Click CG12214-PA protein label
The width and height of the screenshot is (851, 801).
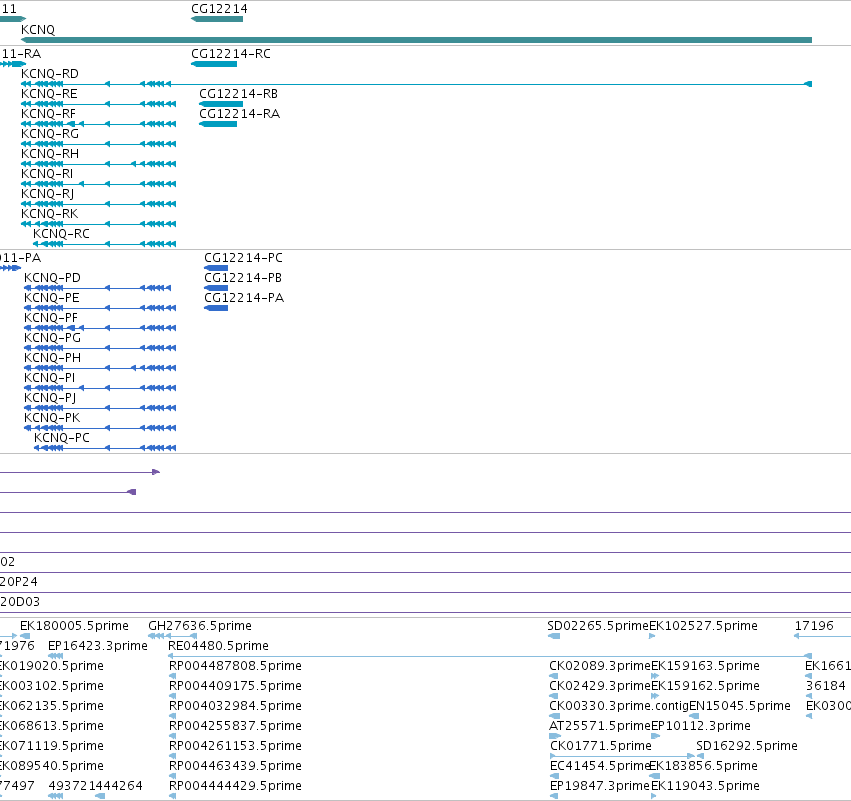coord(244,298)
